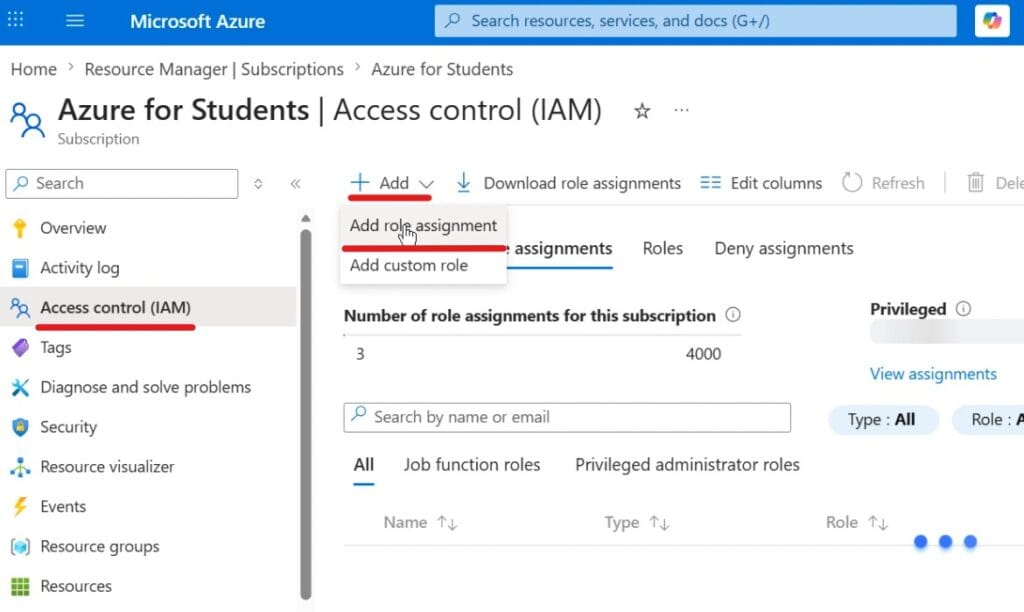Viewport: 1024px width, 612px height.
Task: Open the Type : All filter
Action: click(x=883, y=419)
